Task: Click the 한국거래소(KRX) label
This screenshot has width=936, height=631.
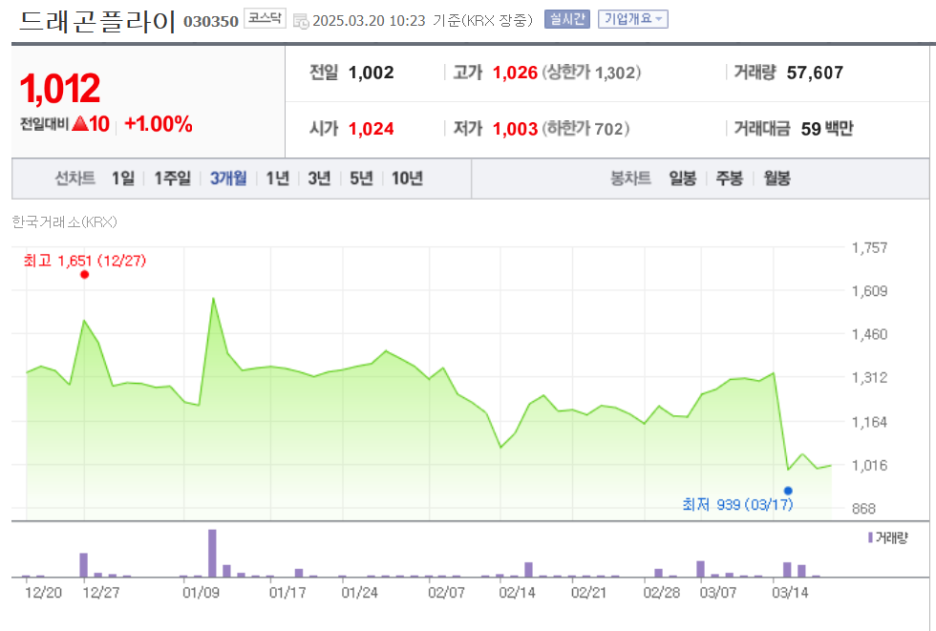Action: click(x=64, y=222)
